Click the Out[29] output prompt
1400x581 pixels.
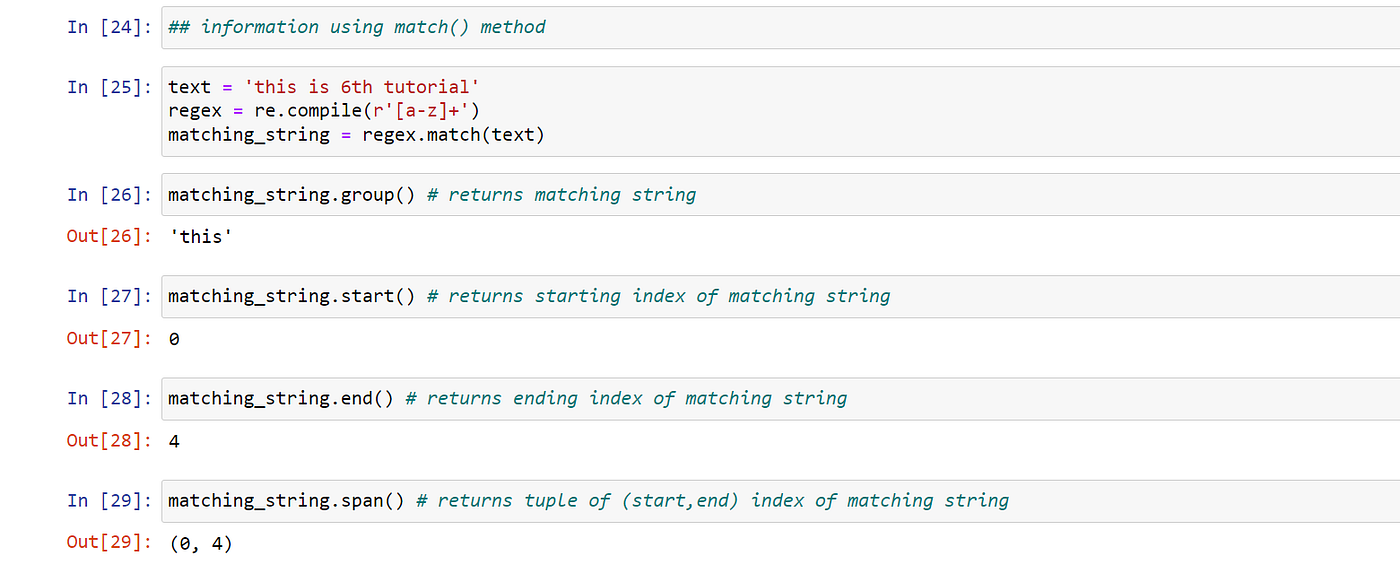pos(108,542)
